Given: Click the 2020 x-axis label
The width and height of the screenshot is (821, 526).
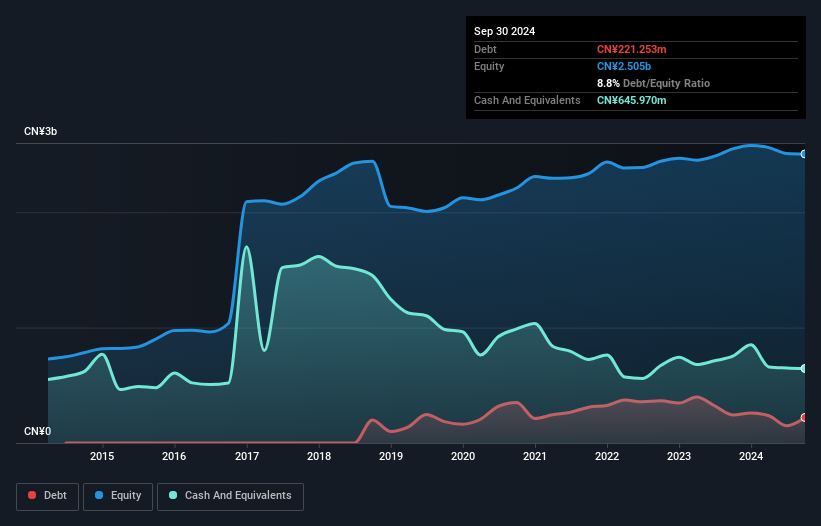Looking at the screenshot, I should 463,456.
